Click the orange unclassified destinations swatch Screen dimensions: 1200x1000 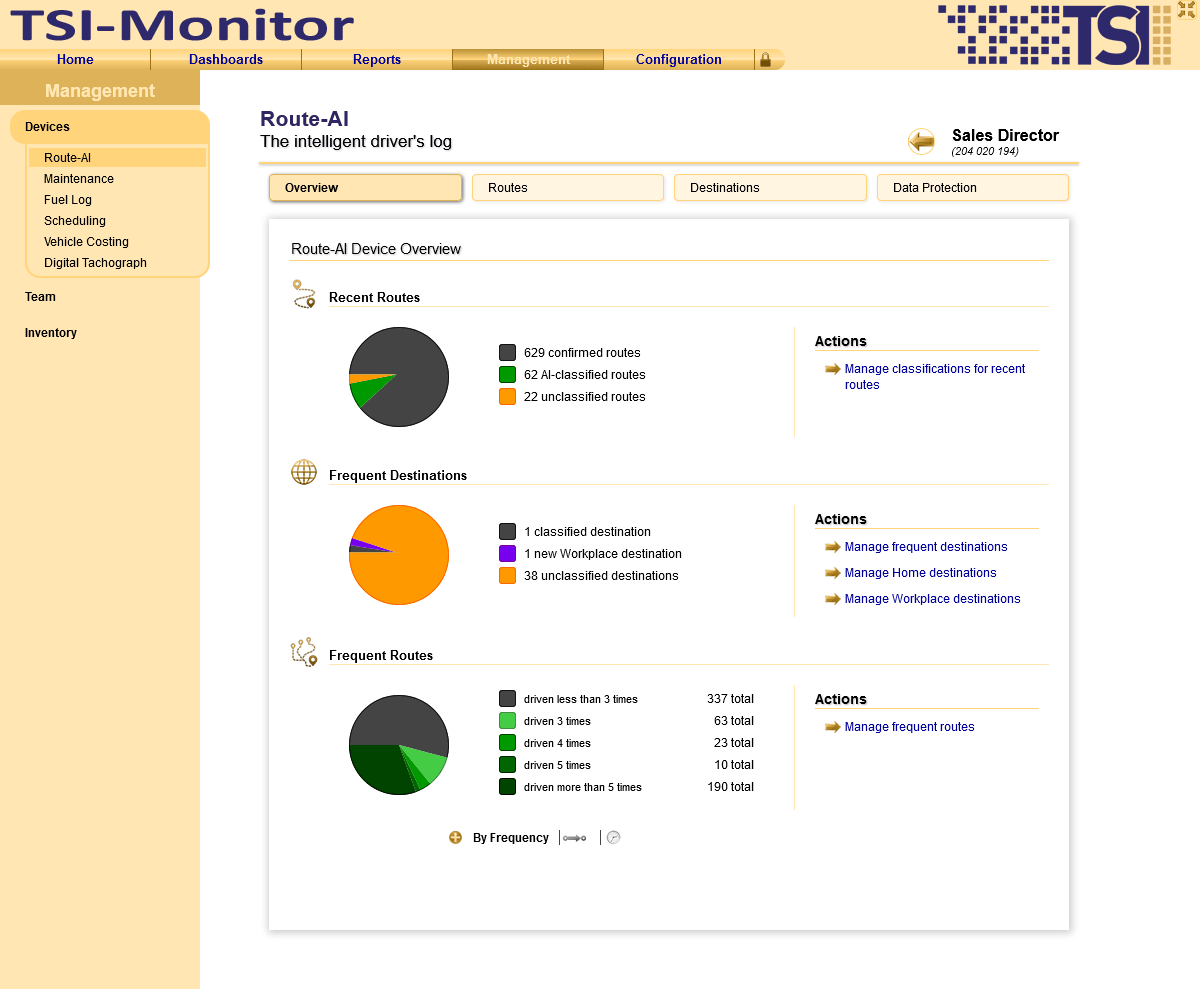pyautogui.click(x=507, y=576)
